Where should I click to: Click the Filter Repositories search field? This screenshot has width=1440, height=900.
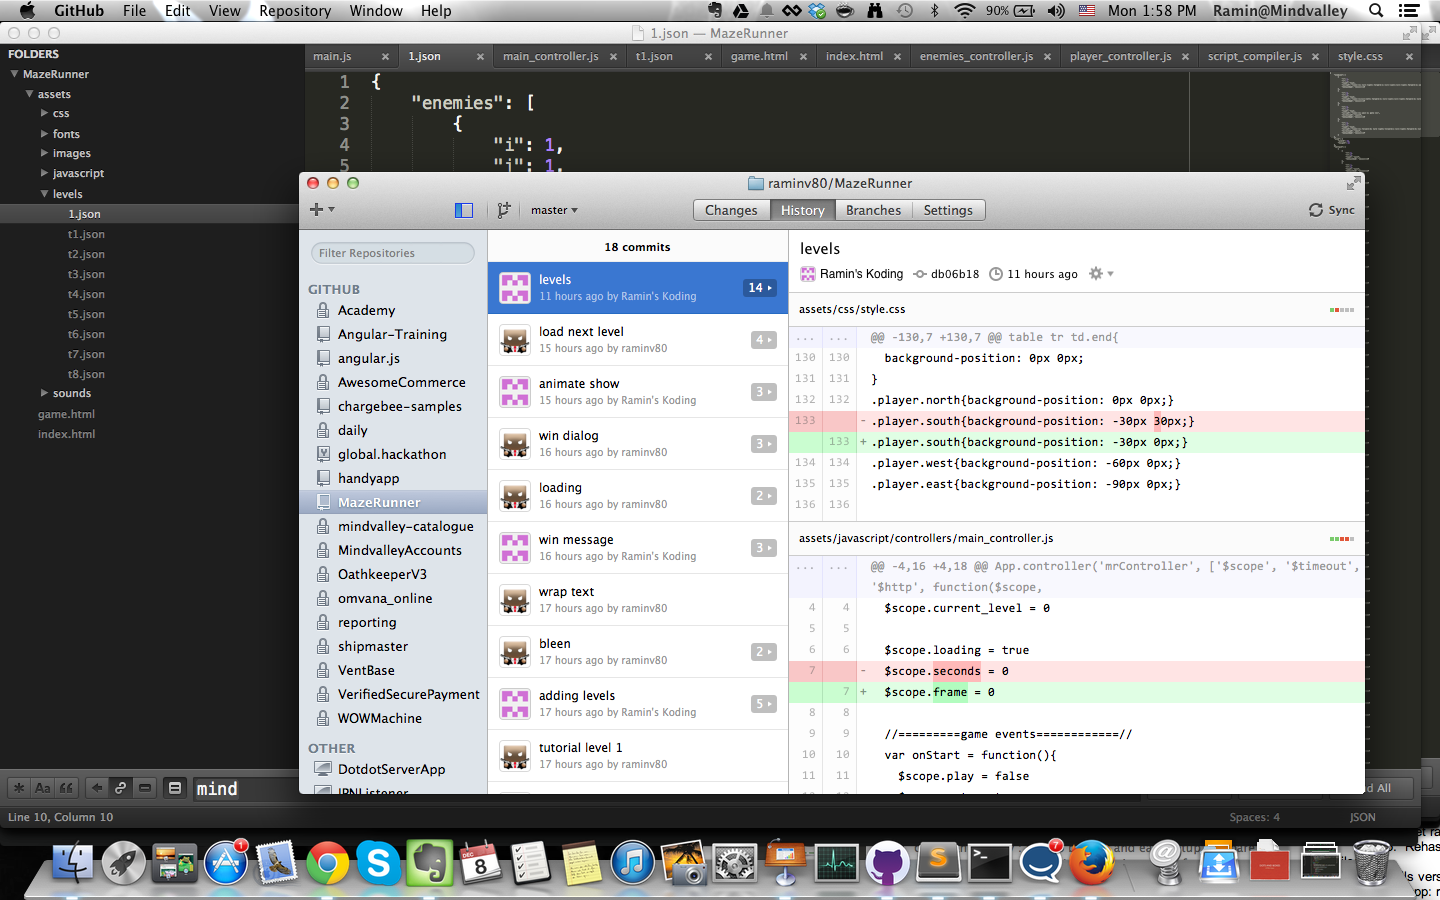393,253
